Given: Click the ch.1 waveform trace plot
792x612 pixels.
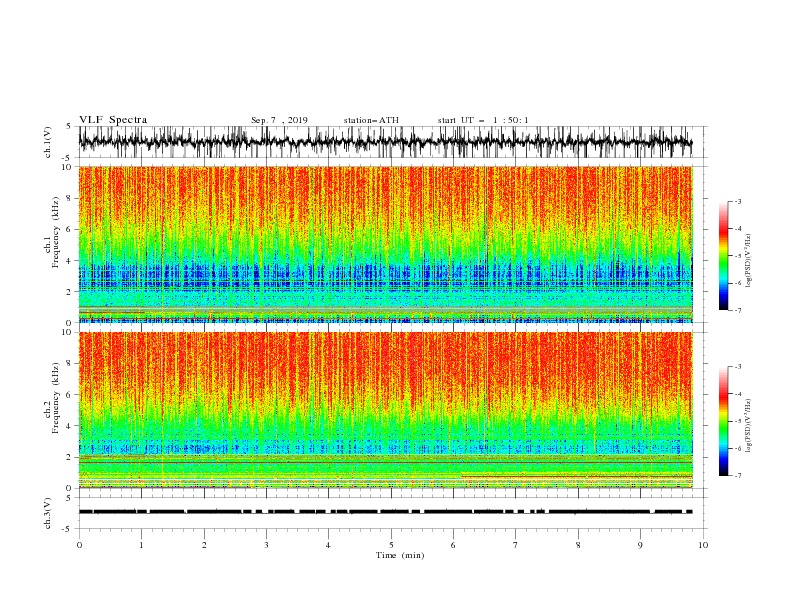Looking at the screenshot, I should click(385, 142).
